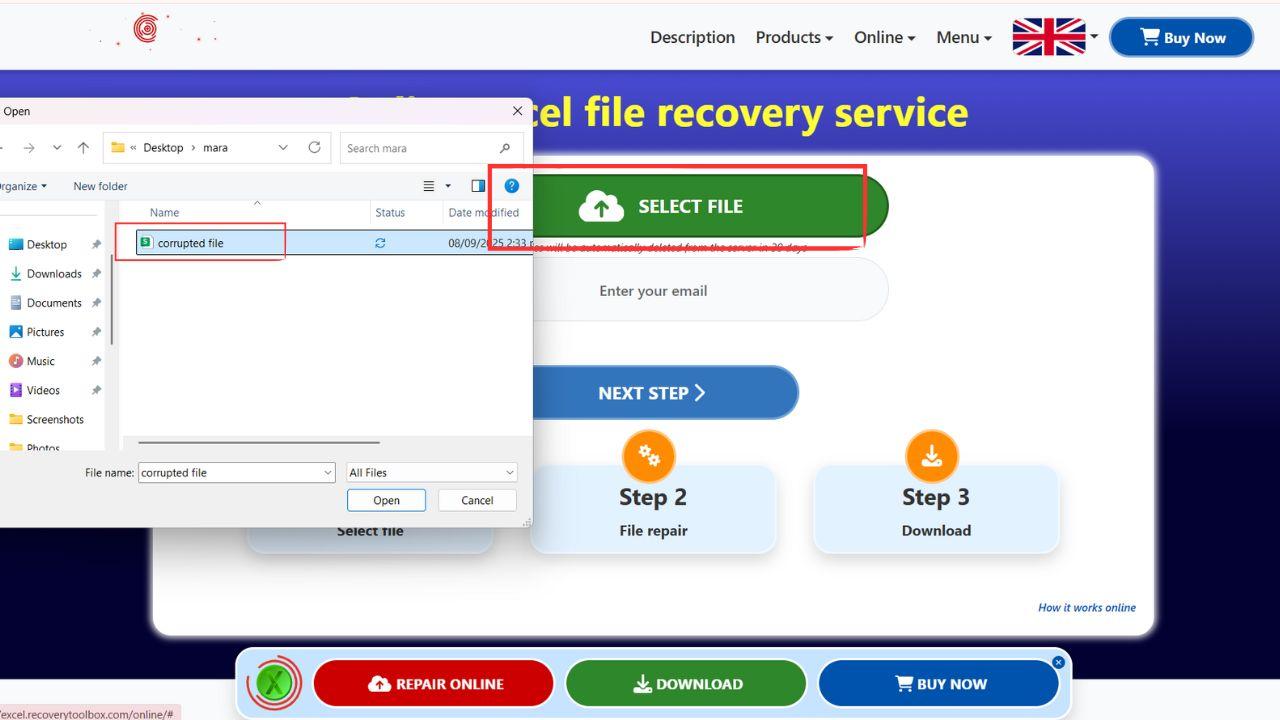Go up one folder level in dialog
Screen dimensions: 1280x720
coord(83,148)
